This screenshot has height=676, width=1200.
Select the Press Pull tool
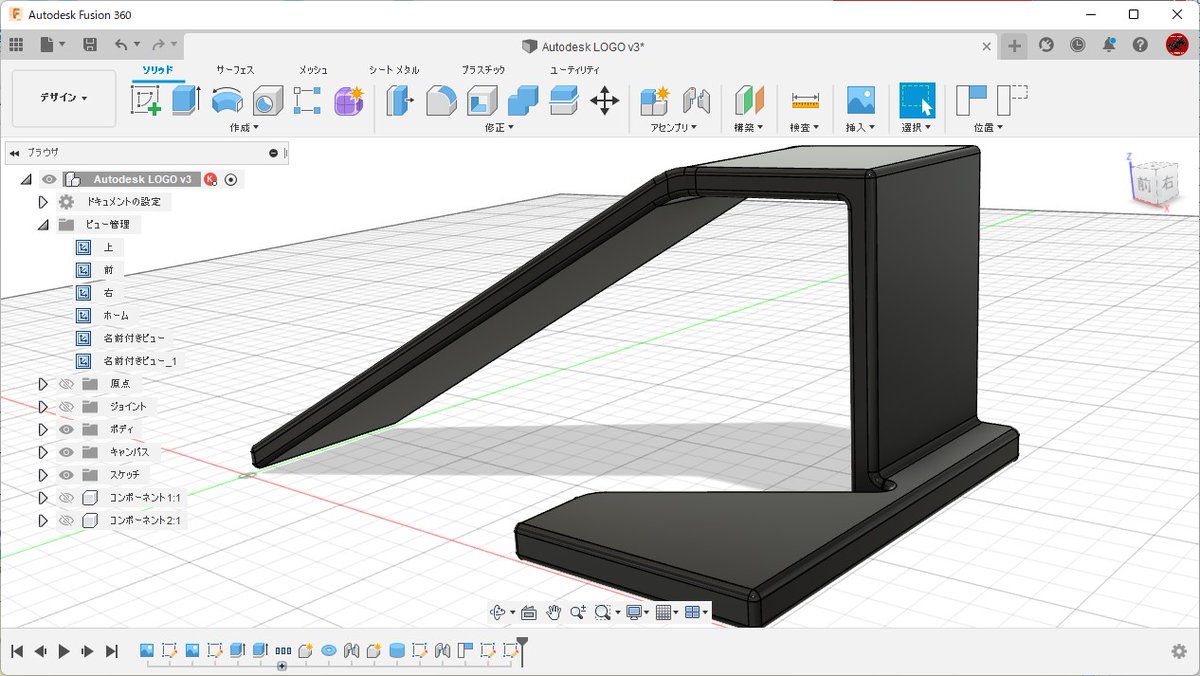(x=400, y=100)
